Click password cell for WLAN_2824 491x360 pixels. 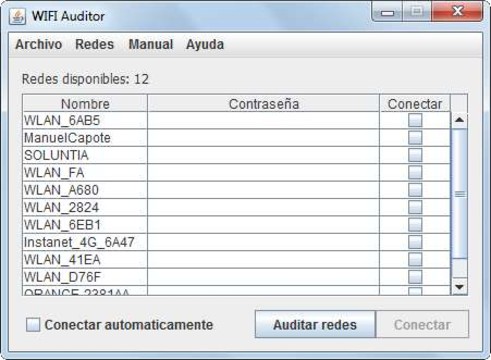point(263,207)
